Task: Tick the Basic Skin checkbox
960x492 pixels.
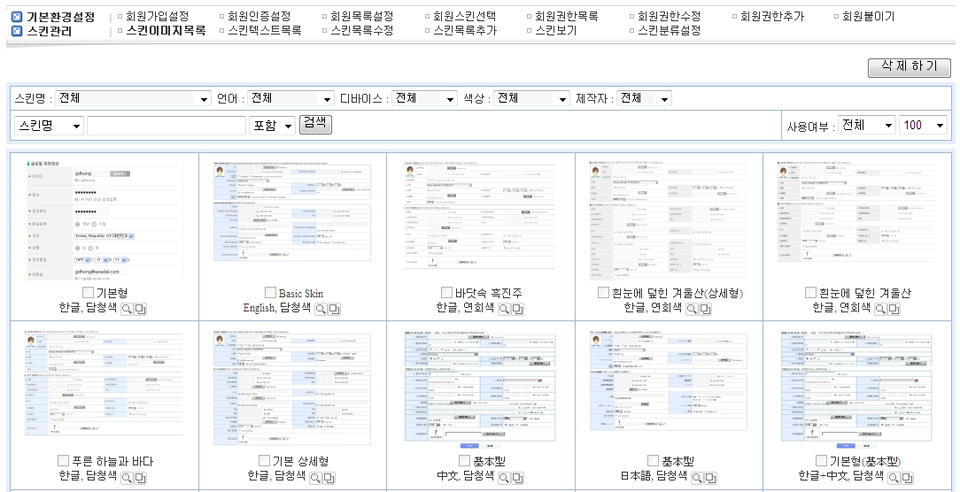Action: [270, 293]
